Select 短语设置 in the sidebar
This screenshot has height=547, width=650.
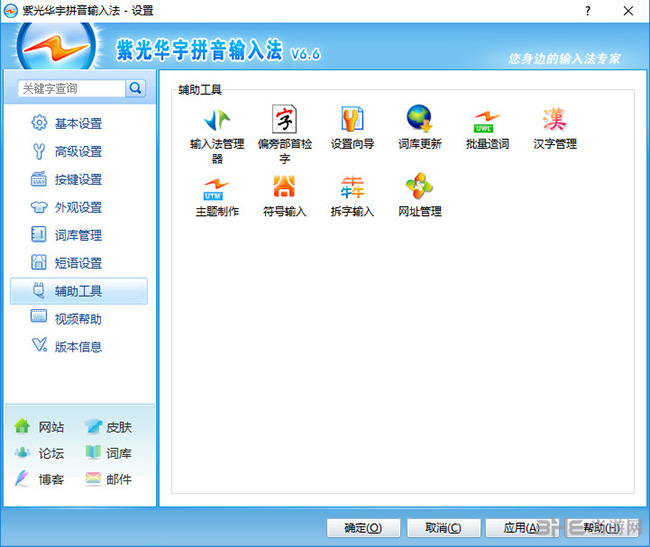tap(79, 263)
